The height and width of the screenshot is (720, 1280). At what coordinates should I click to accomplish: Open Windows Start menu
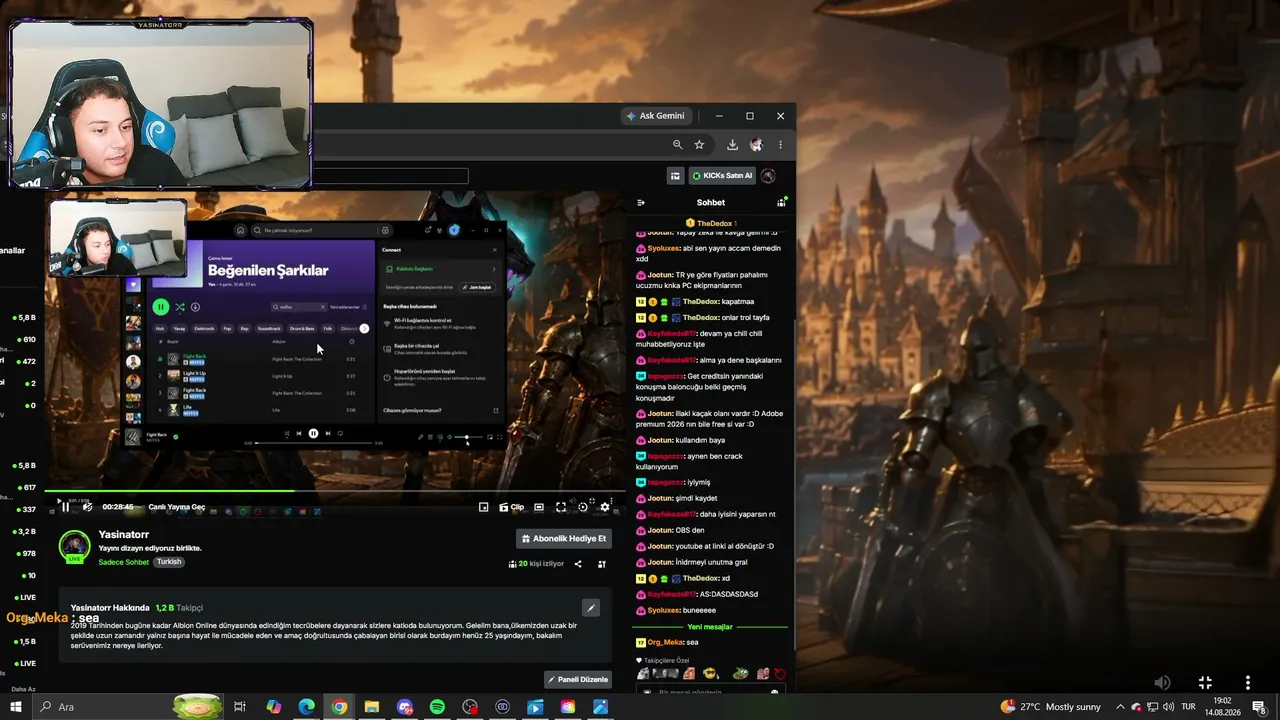coord(16,707)
